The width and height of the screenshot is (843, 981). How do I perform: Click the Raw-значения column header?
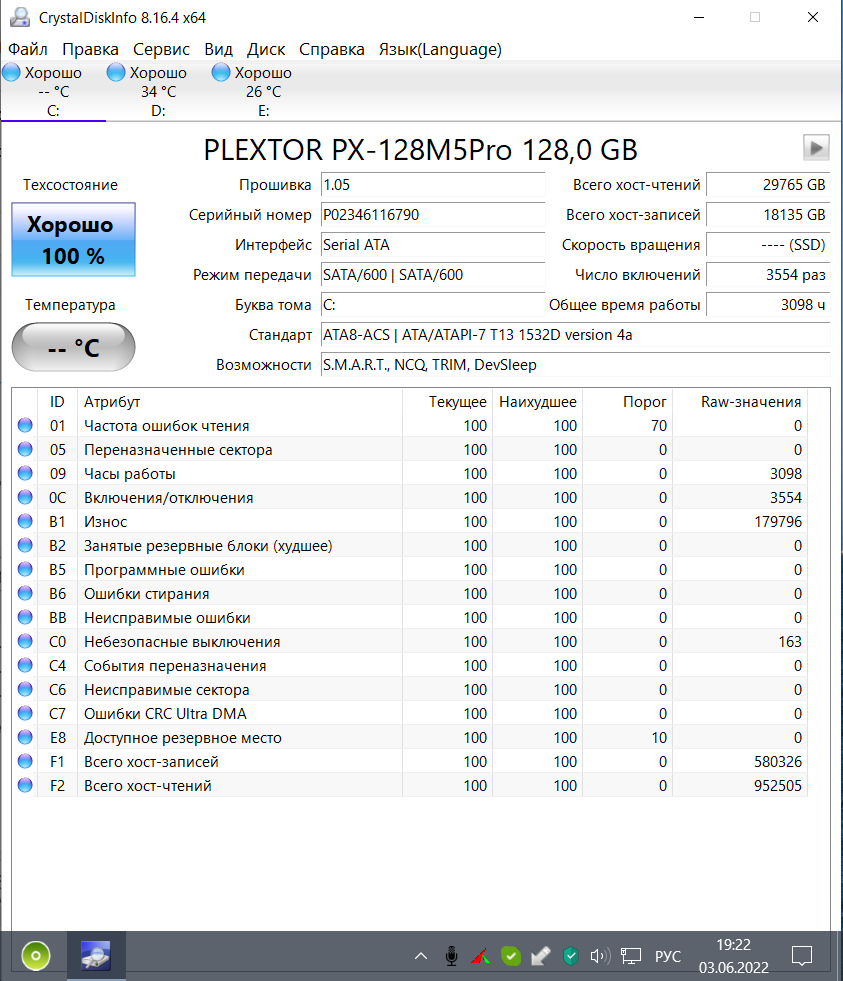[x=740, y=402]
